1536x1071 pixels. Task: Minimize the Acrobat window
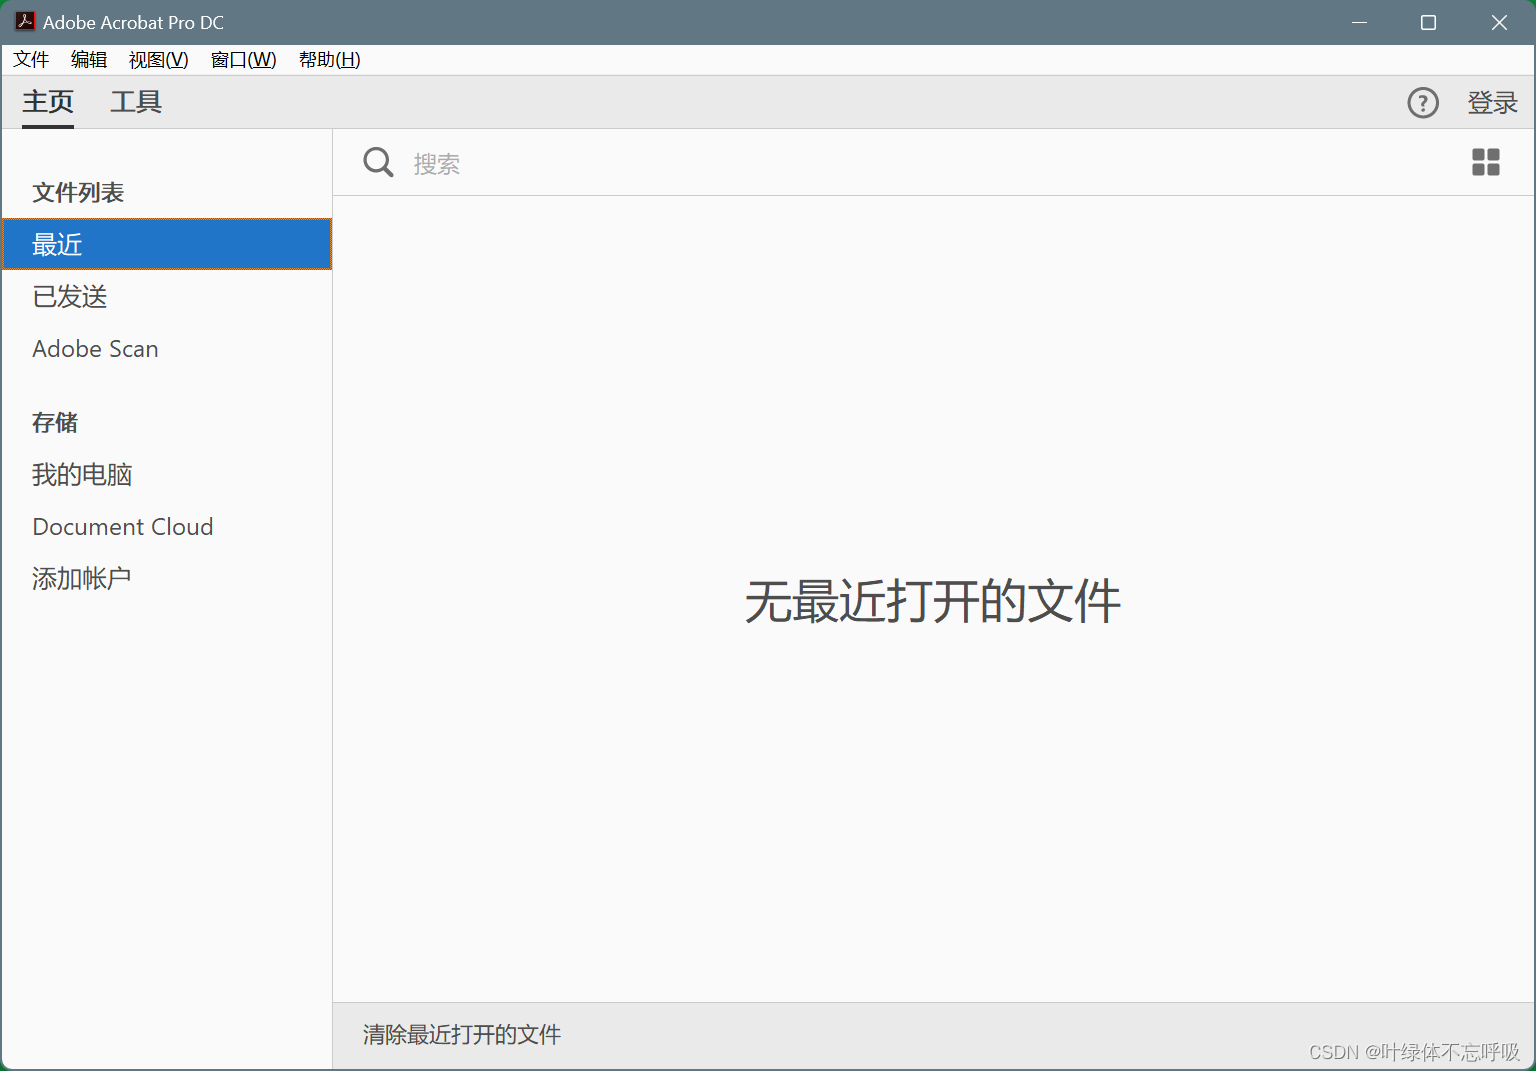[1359, 22]
